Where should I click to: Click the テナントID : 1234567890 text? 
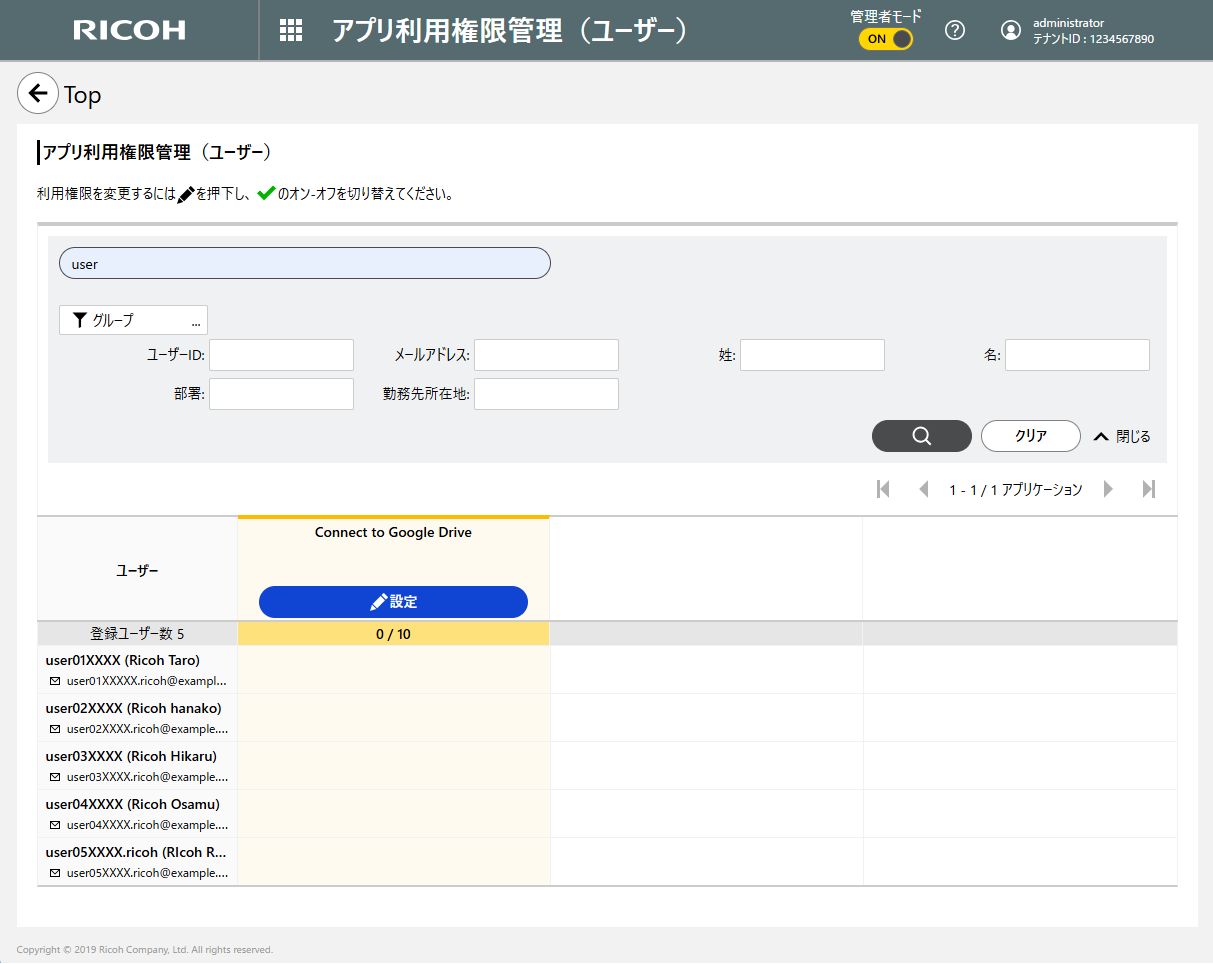(x=1093, y=39)
